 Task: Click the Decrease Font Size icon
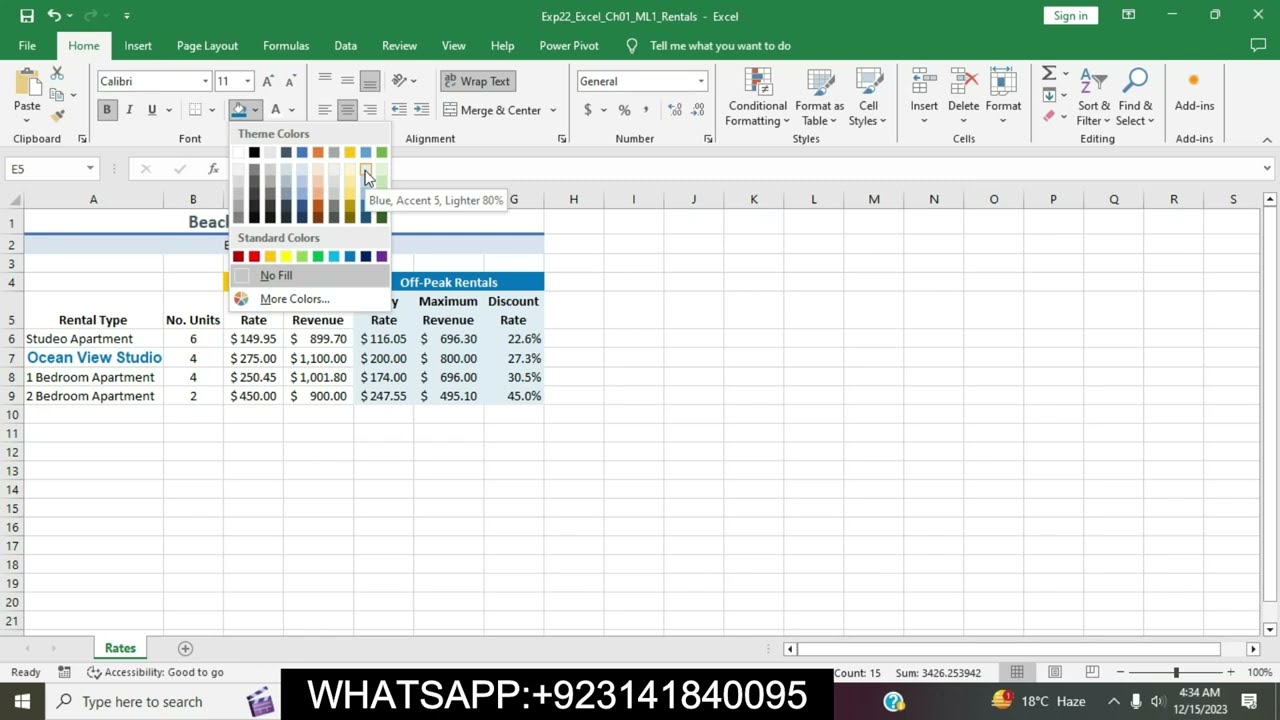click(x=290, y=81)
